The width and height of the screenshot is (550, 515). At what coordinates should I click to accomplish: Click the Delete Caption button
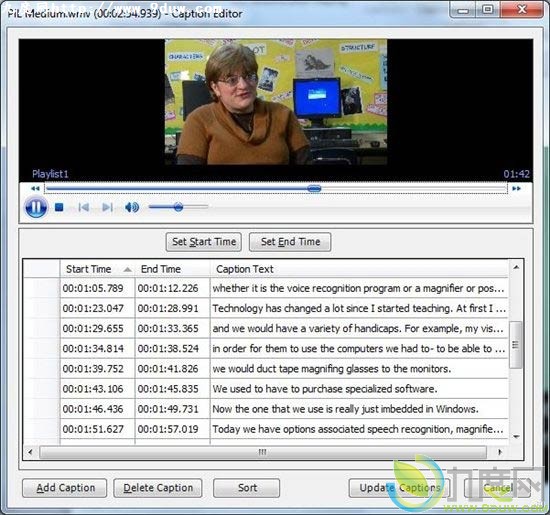(x=158, y=488)
